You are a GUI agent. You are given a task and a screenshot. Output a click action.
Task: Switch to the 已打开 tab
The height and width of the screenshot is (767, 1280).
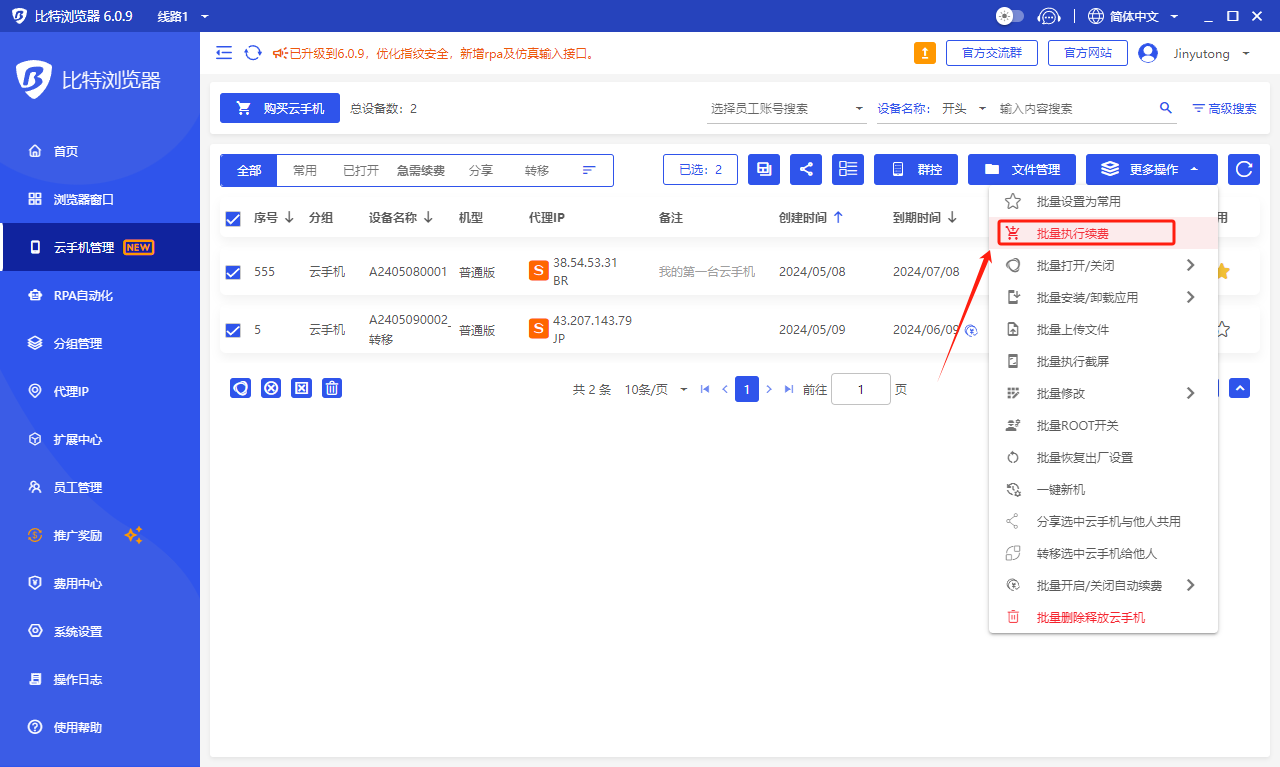(x=361, y=170)
